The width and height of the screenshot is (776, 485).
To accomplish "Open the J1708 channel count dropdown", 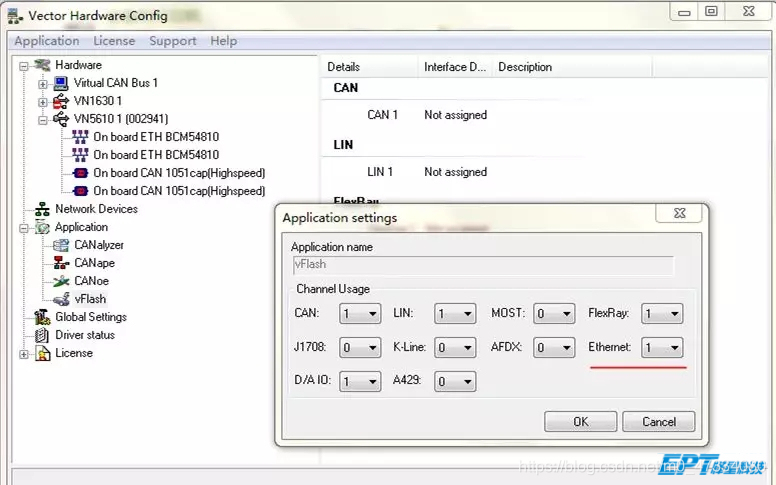I will click(x=360, y=348).
